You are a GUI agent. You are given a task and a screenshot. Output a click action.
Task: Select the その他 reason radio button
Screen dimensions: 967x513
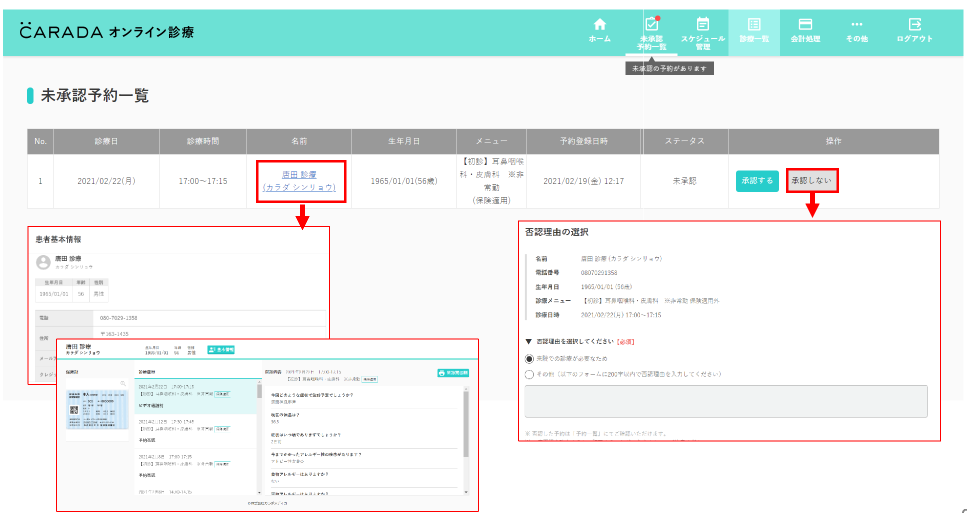(x=530, y=374)
